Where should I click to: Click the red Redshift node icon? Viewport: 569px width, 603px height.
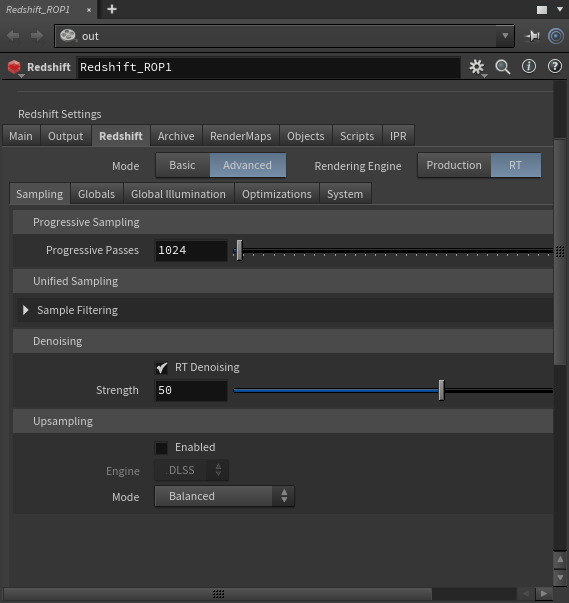[x=14, y=67]
